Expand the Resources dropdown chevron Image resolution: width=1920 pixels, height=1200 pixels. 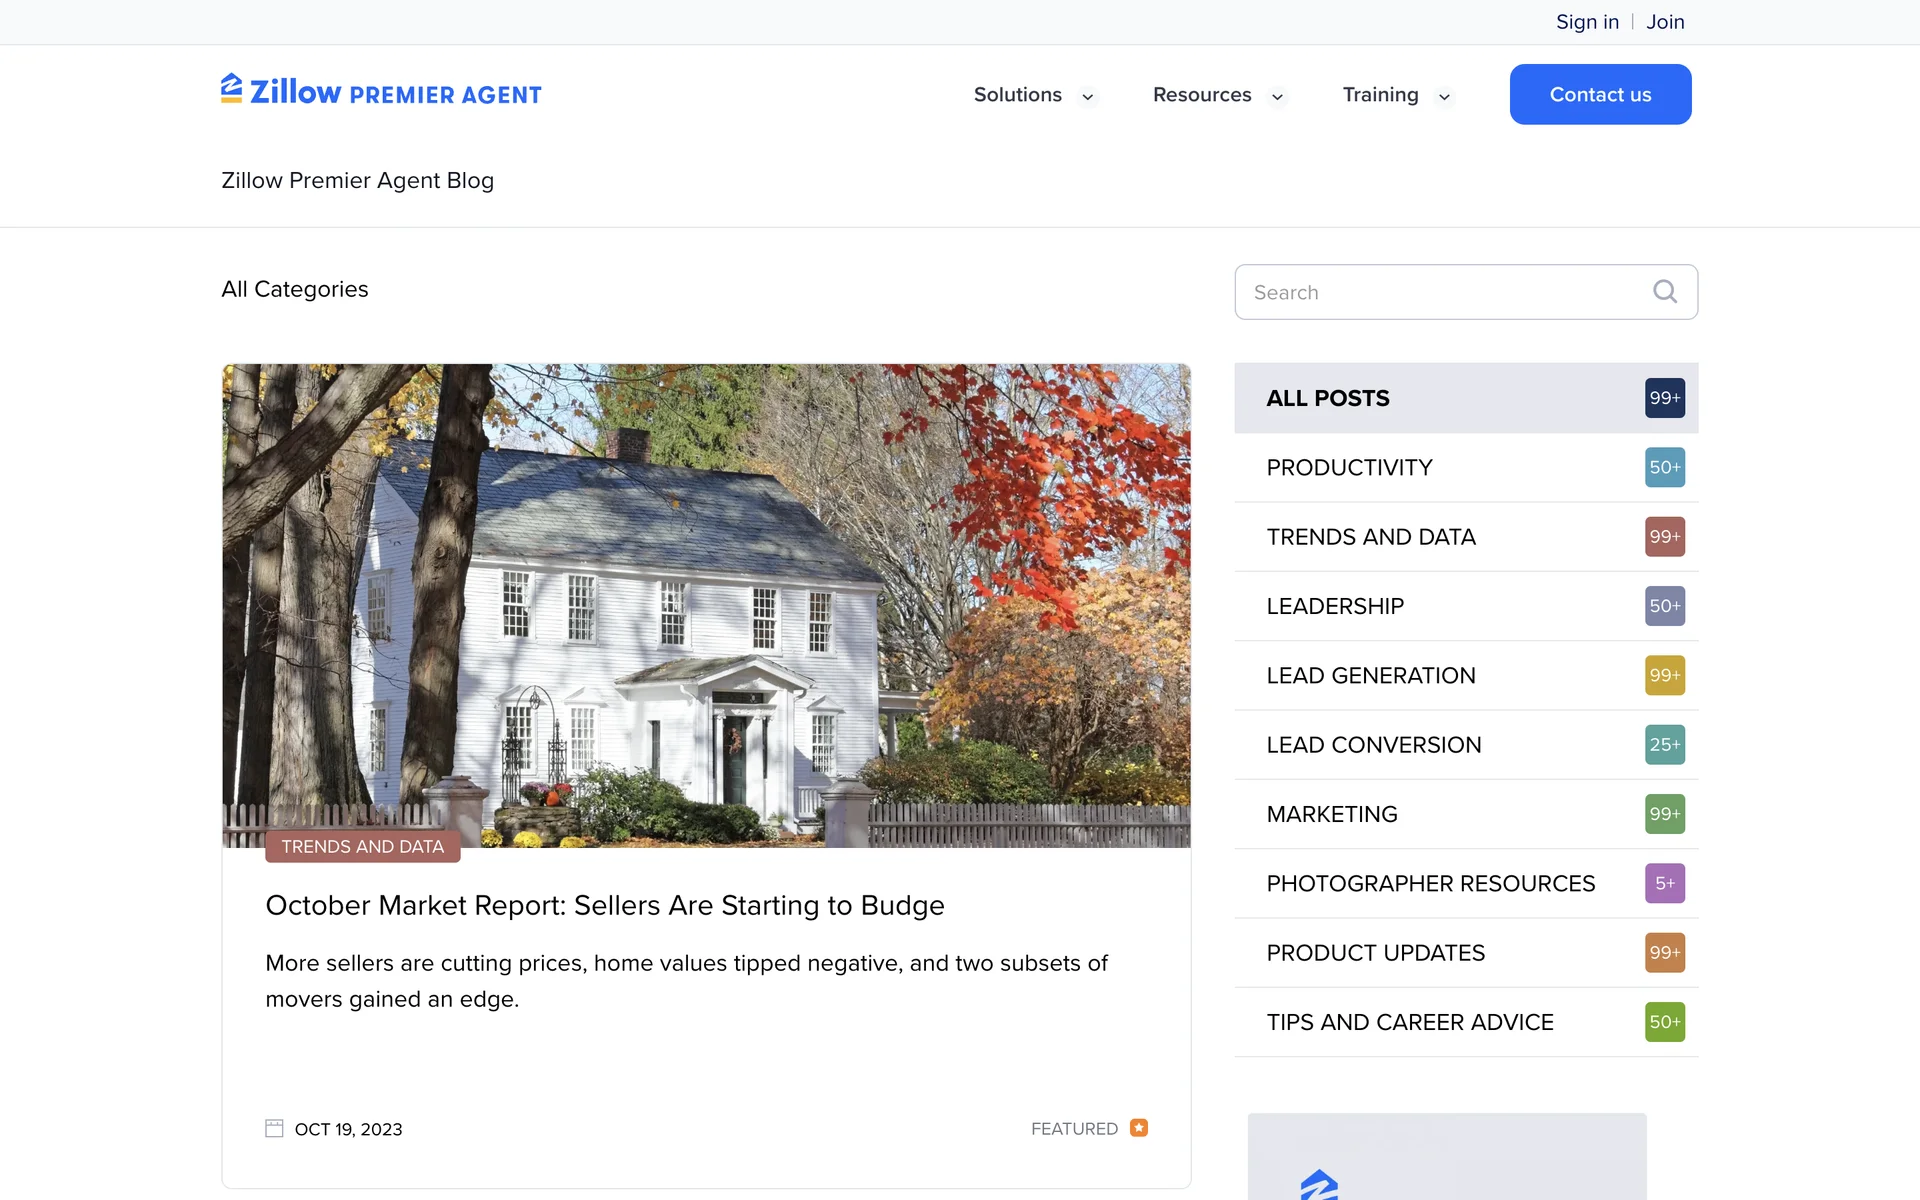click(x=1277, y=97)
